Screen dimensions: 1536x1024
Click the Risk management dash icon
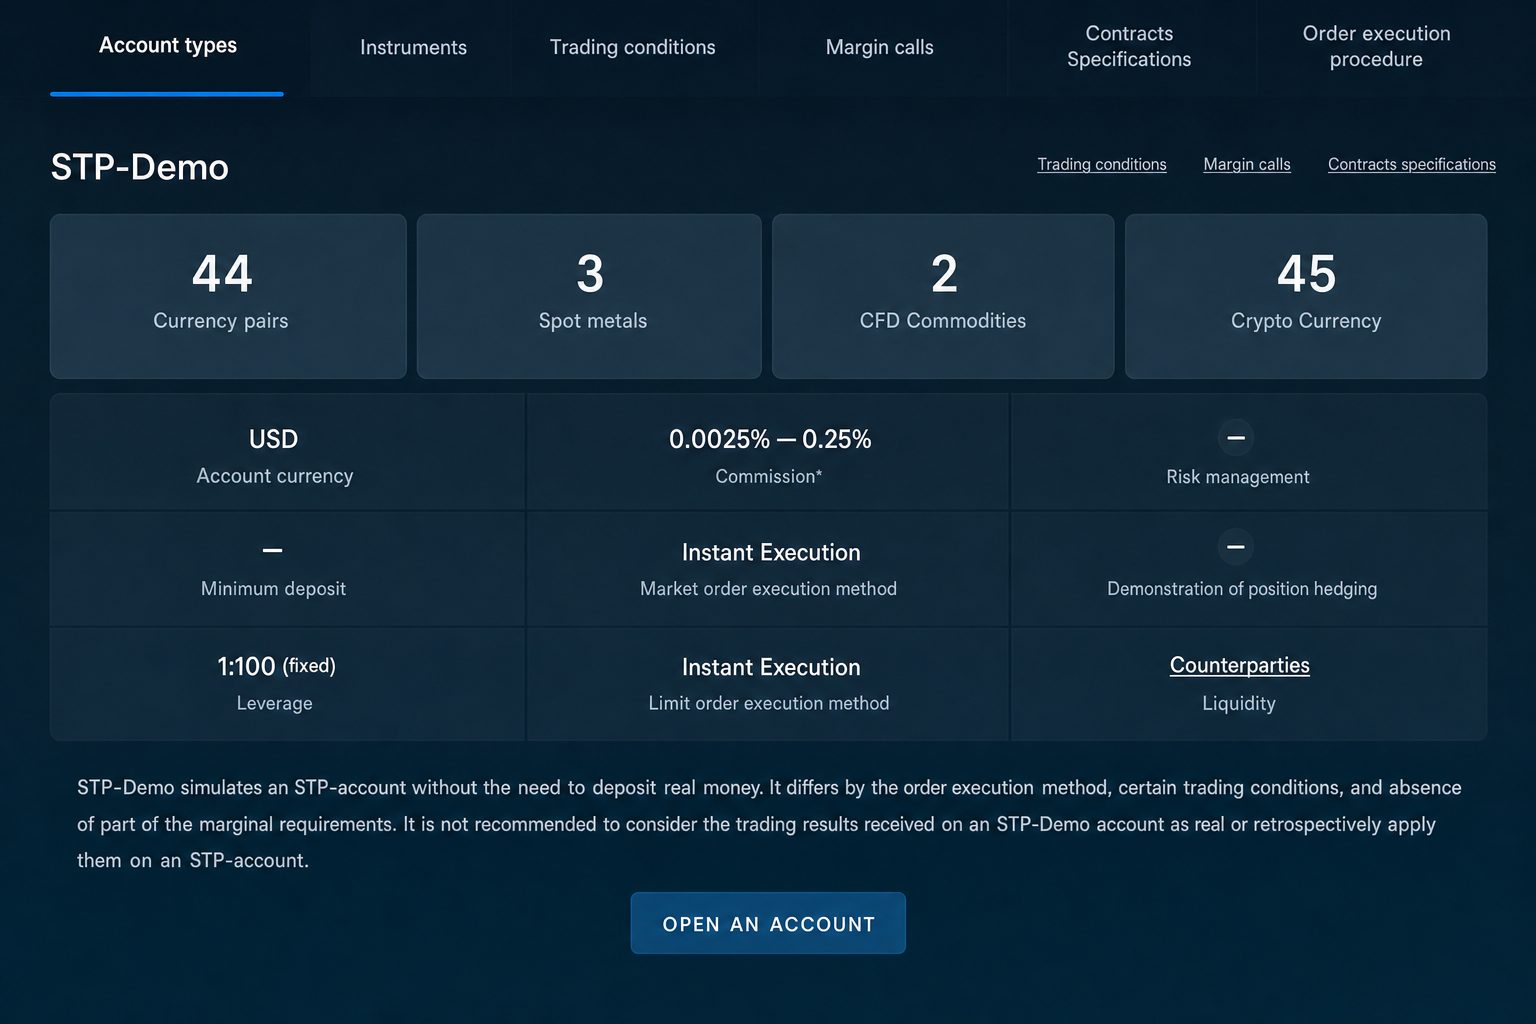[1236, 438]
